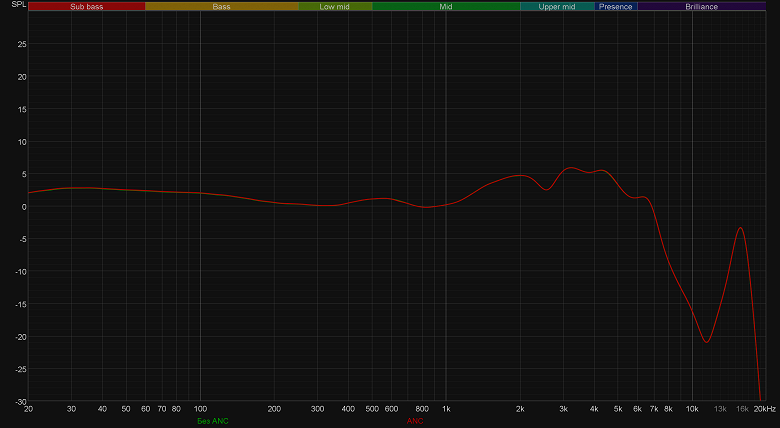This screenshot has width=780, height=428.
Task: Select the Upper mid band label
Action: click(x=557, y=6)
